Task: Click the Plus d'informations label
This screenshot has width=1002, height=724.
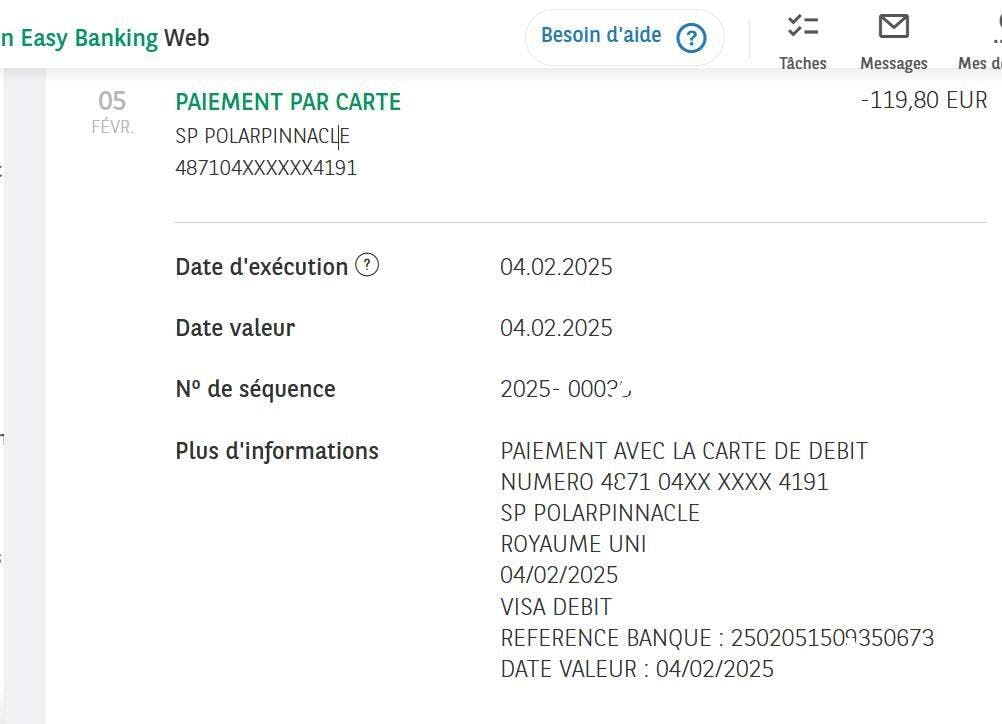Action: 277,451
